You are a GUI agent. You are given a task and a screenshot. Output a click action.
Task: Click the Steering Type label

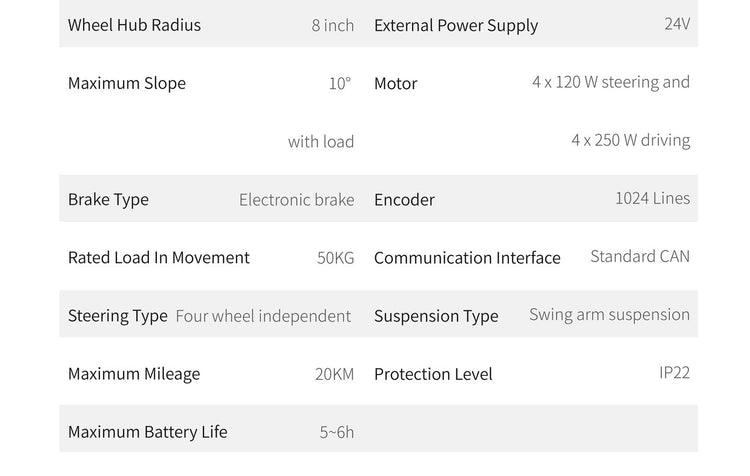tap(118, 316)
